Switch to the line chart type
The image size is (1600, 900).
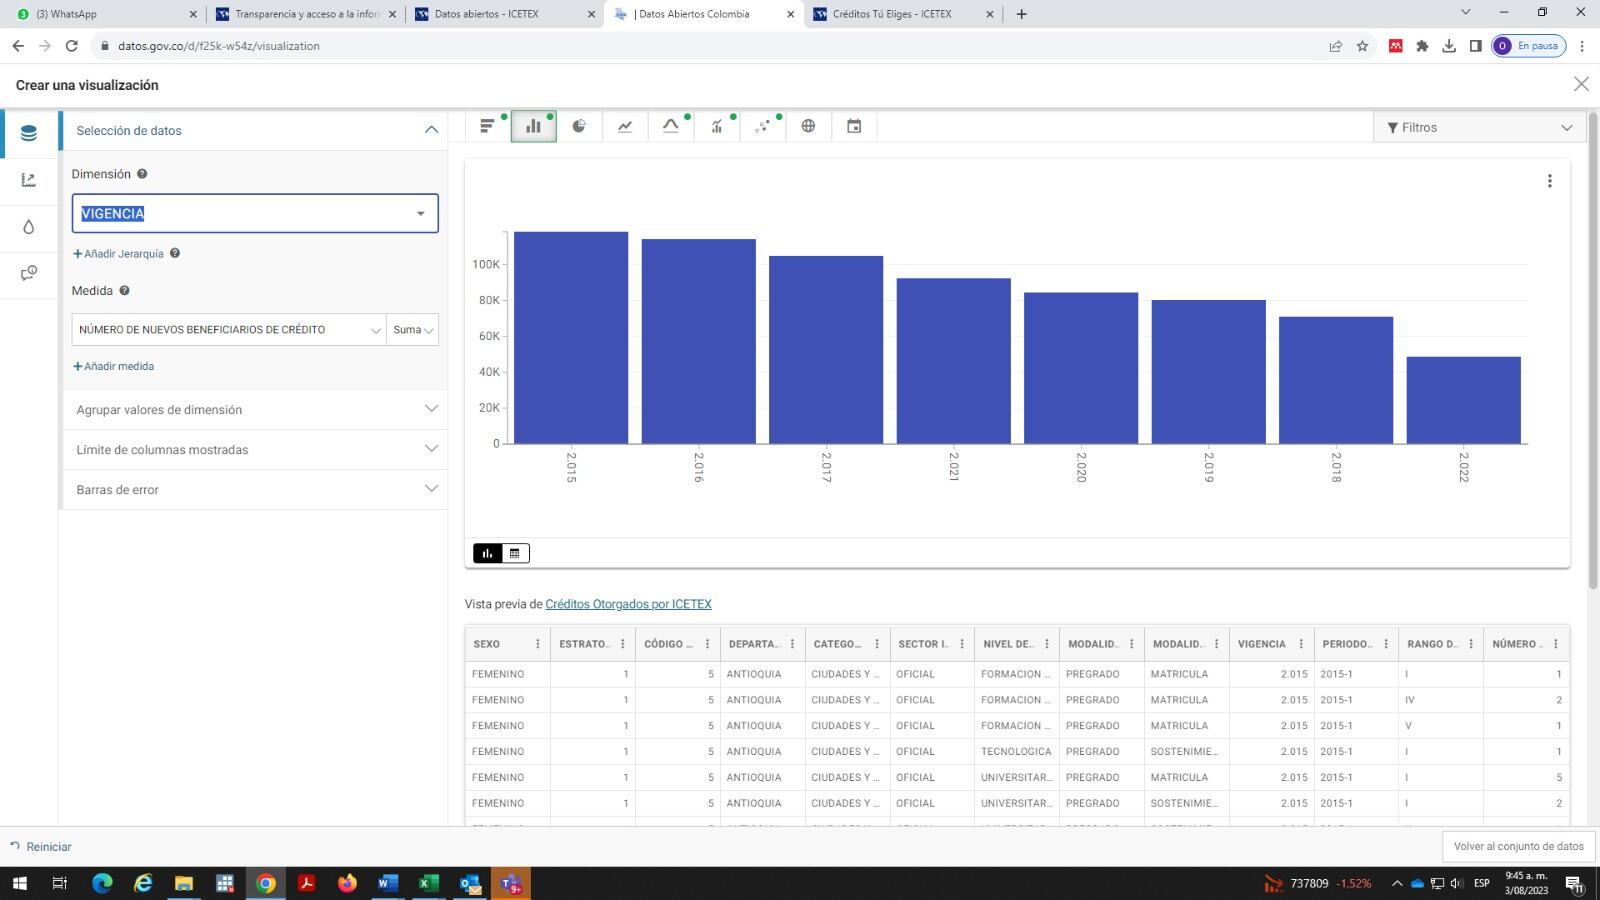pyautogui.click(x=625, y=126)
